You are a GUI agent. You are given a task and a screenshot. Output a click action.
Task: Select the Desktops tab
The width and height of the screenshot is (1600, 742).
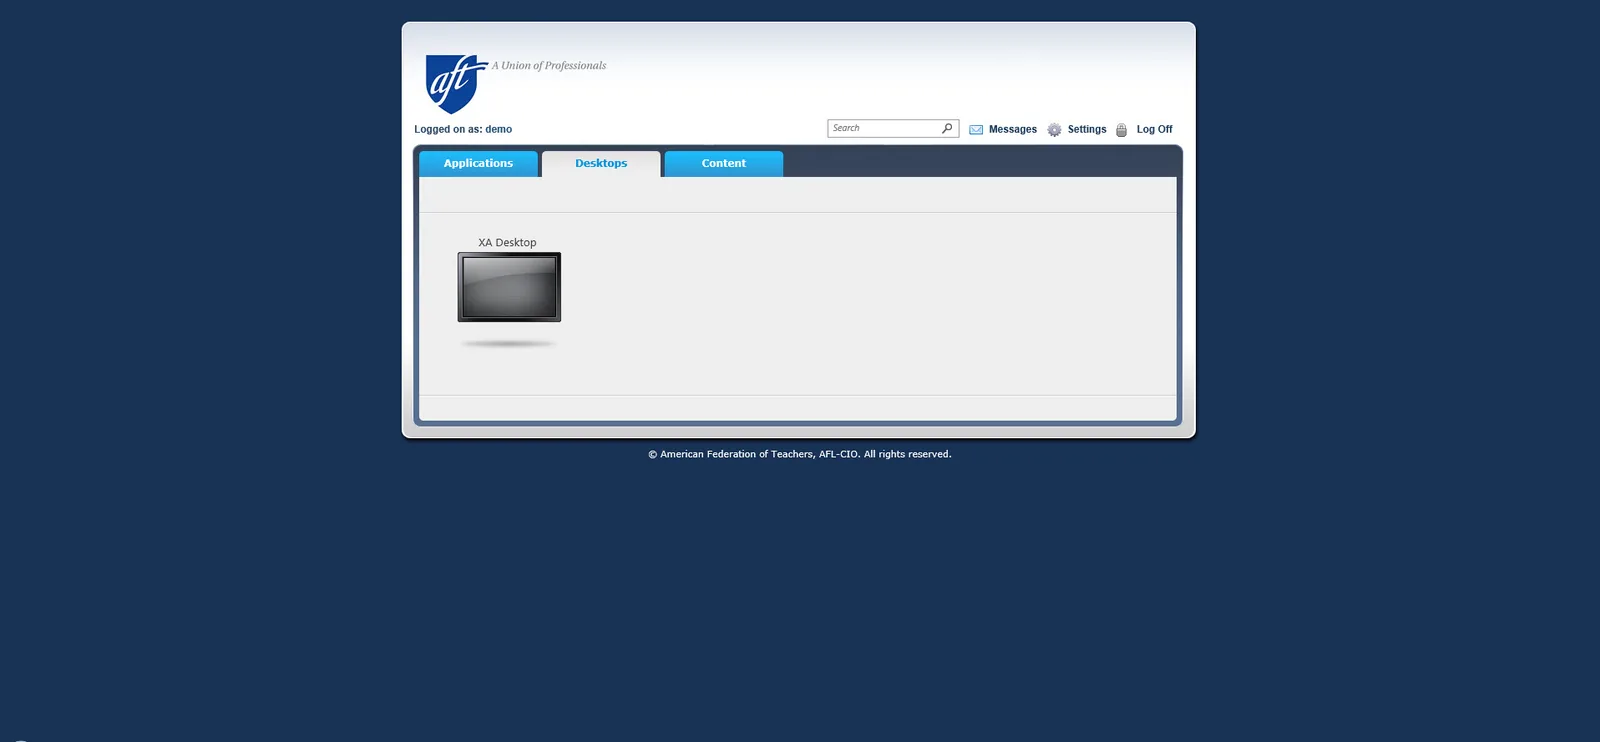601,164
